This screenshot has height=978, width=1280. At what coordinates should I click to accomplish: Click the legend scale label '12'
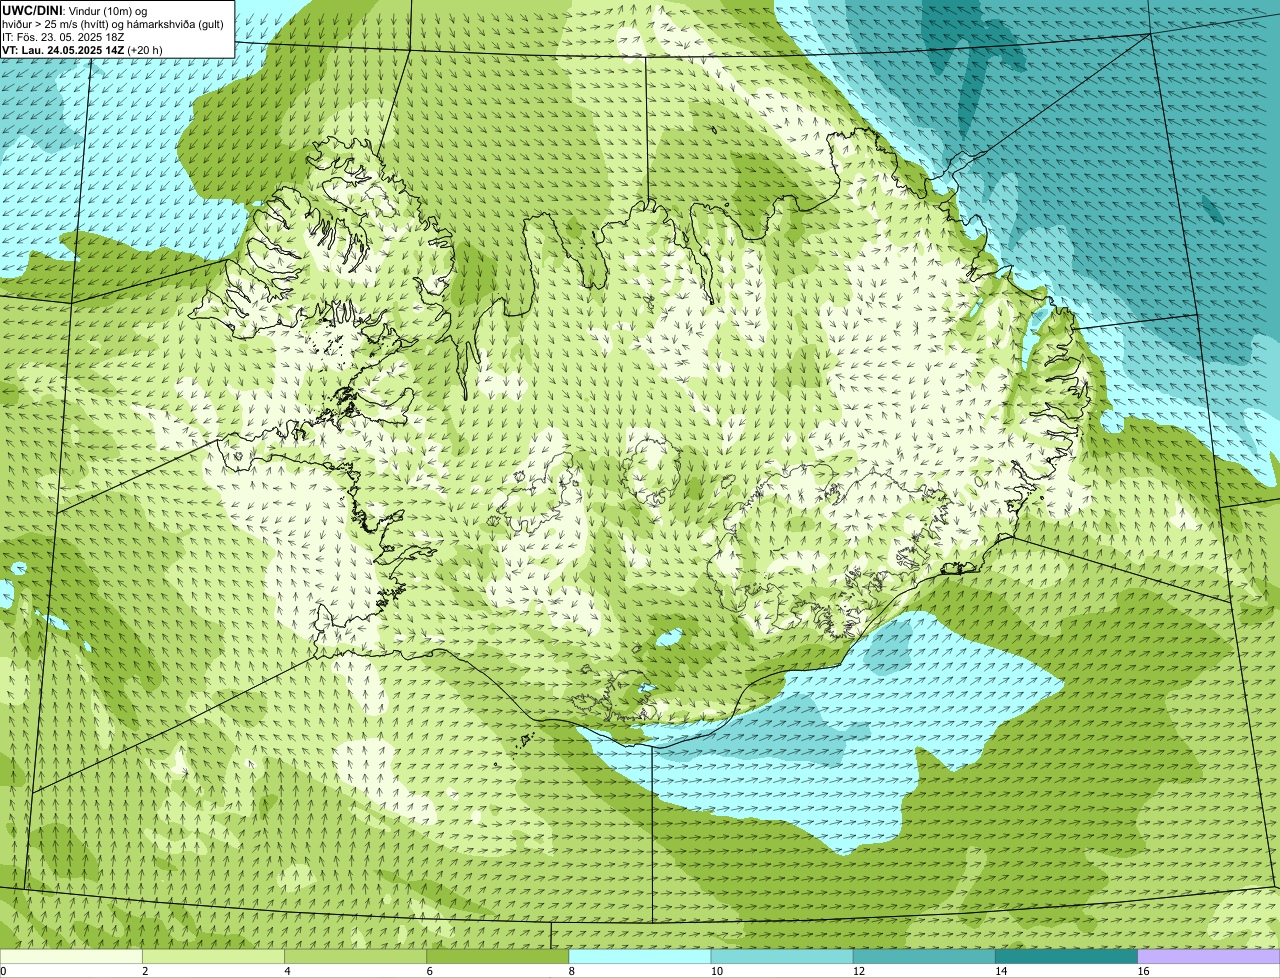coord(859,971)
